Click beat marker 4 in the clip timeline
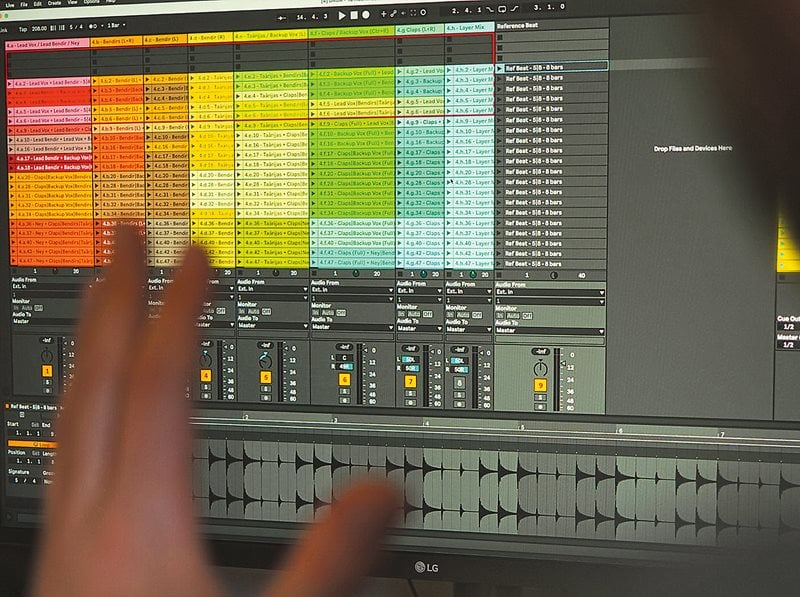Viewport: 800px width, 597px height. [x=427, y=423]
